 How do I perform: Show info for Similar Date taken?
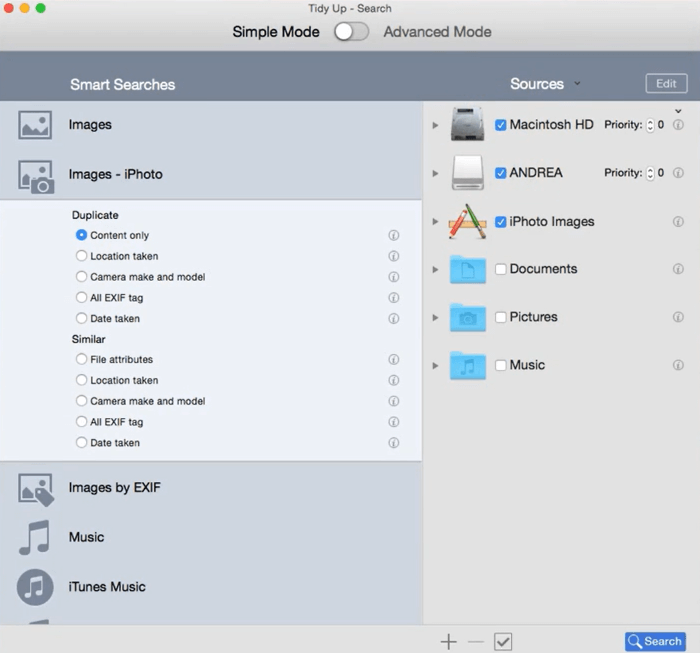pyautogui.click(x=393, y=443)
